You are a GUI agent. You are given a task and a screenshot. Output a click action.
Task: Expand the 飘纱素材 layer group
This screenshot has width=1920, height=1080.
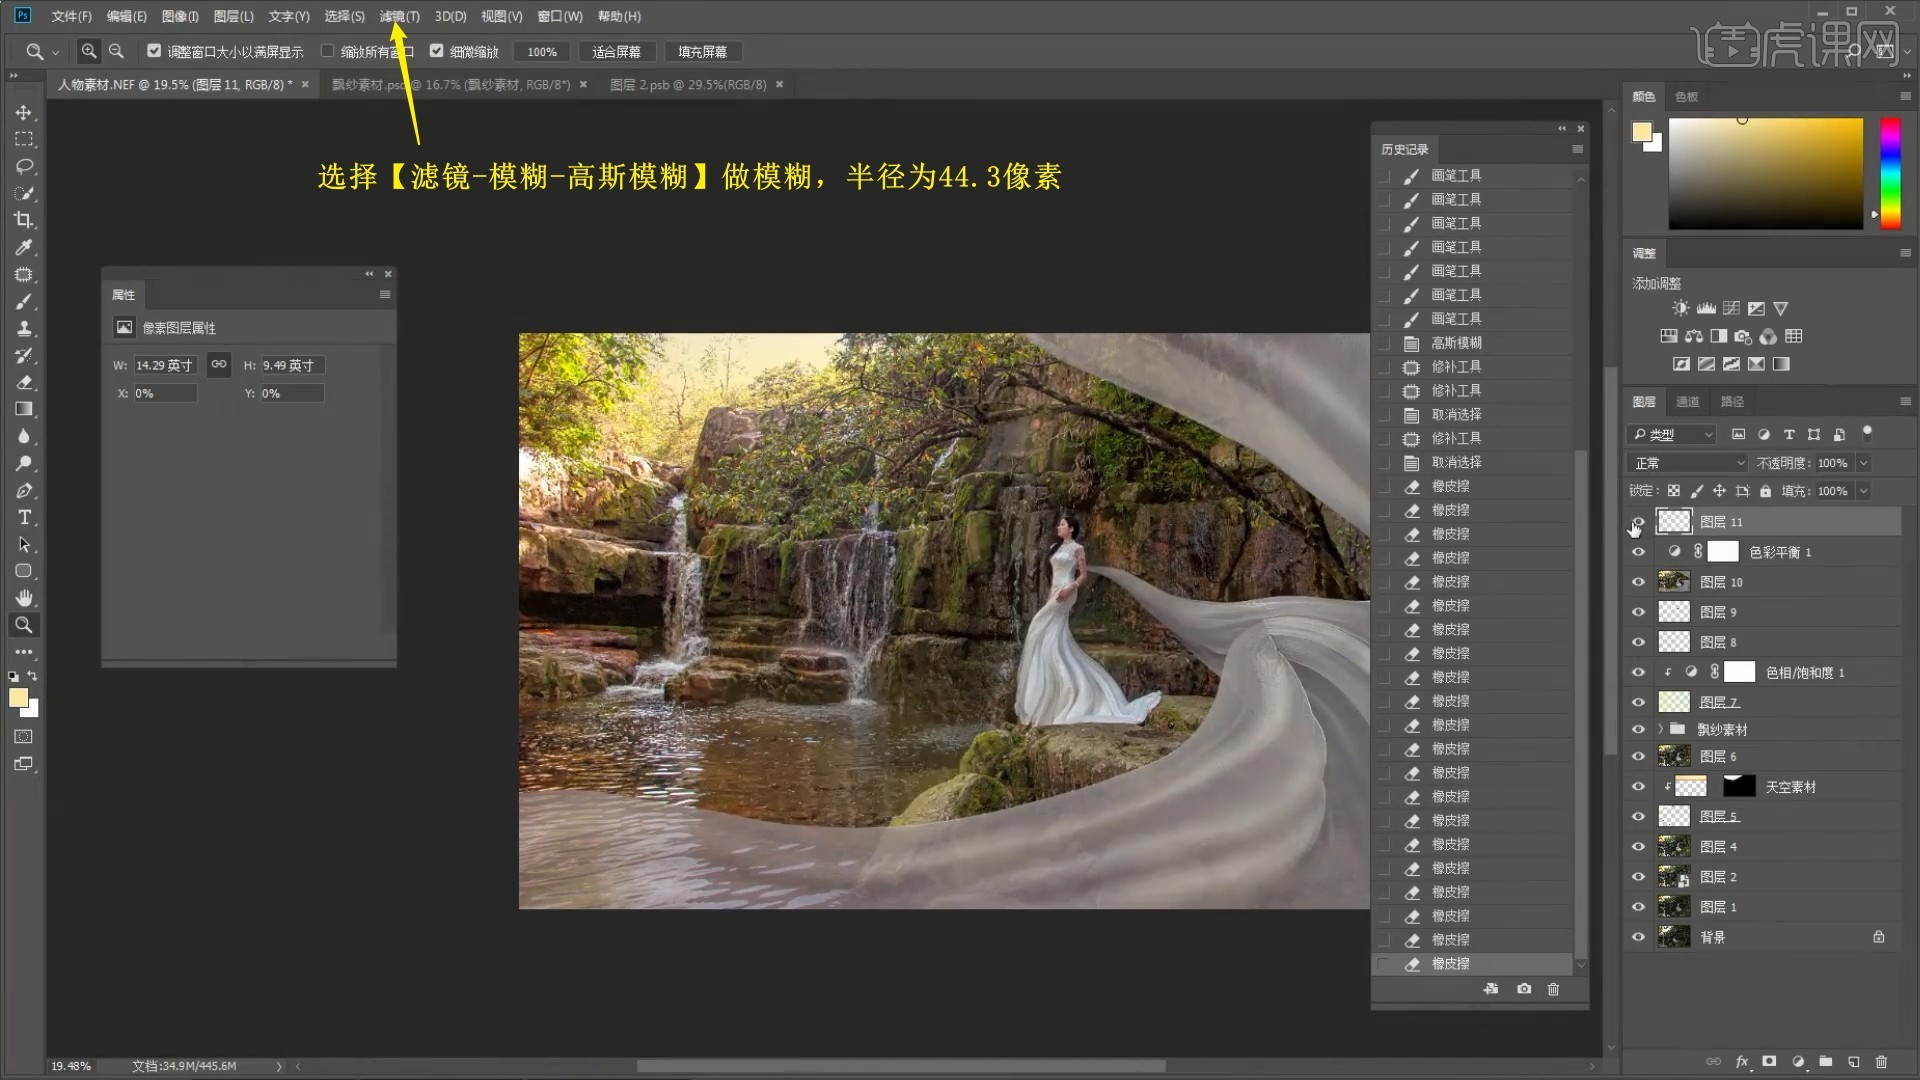point(1661,729)
